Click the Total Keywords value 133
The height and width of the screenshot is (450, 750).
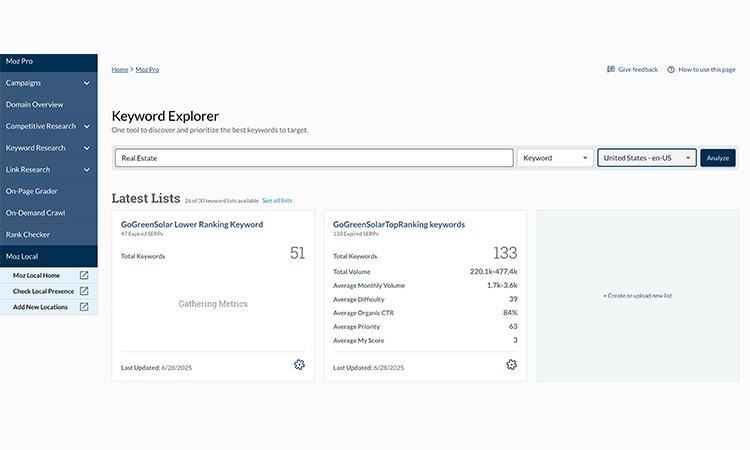(x=505, y=253)
